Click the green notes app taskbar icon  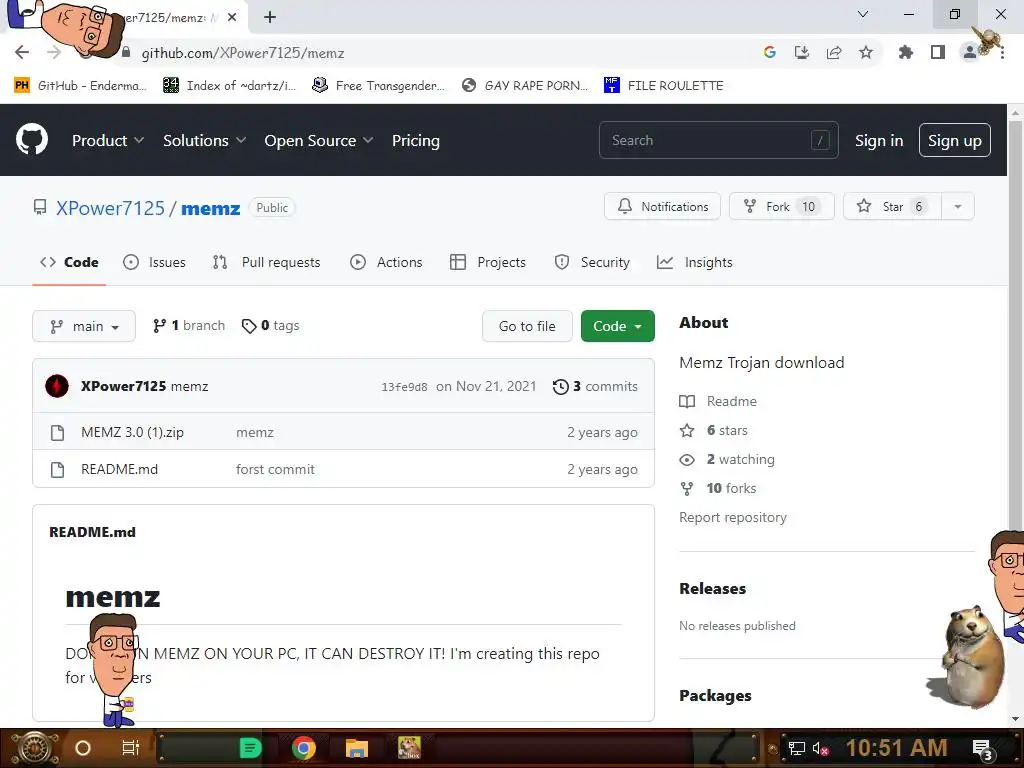(250, 748)
